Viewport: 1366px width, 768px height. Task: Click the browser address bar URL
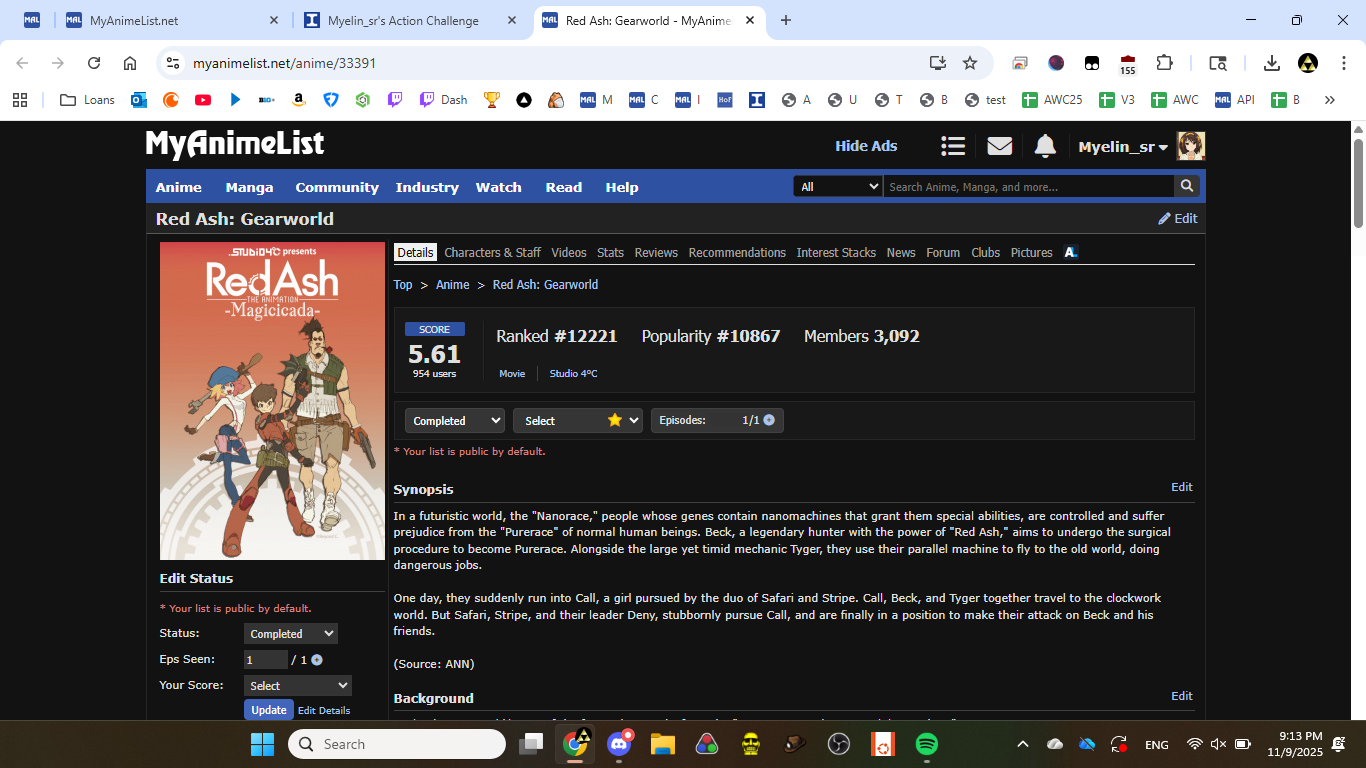coord(285,63)
